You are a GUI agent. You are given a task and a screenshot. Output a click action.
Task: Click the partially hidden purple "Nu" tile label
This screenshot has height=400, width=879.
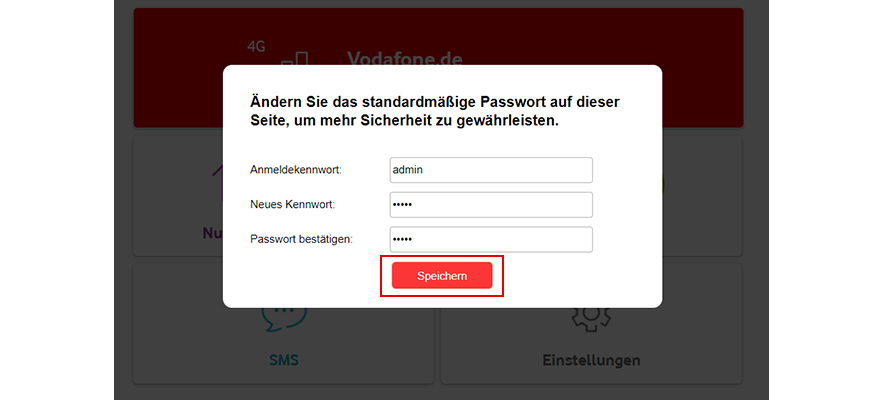coord(212,233)
